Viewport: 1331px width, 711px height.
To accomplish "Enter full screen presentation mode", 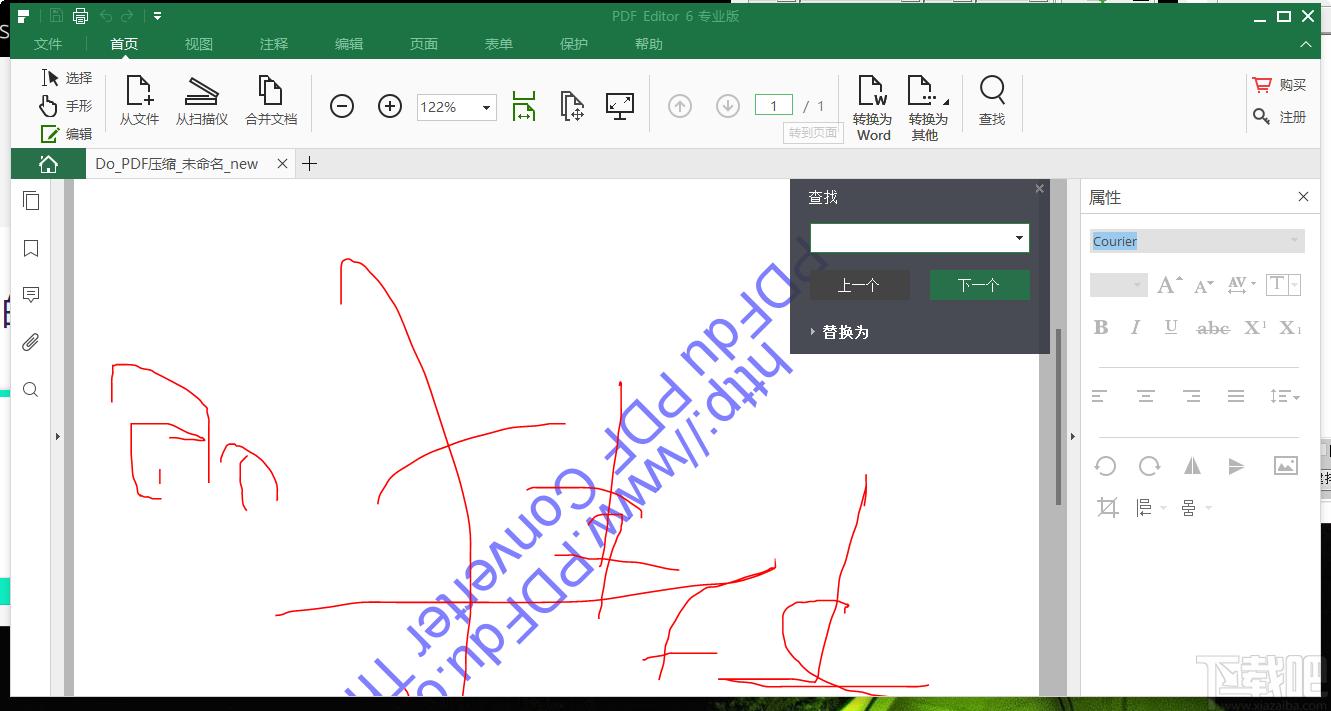I will coord(620,106).
